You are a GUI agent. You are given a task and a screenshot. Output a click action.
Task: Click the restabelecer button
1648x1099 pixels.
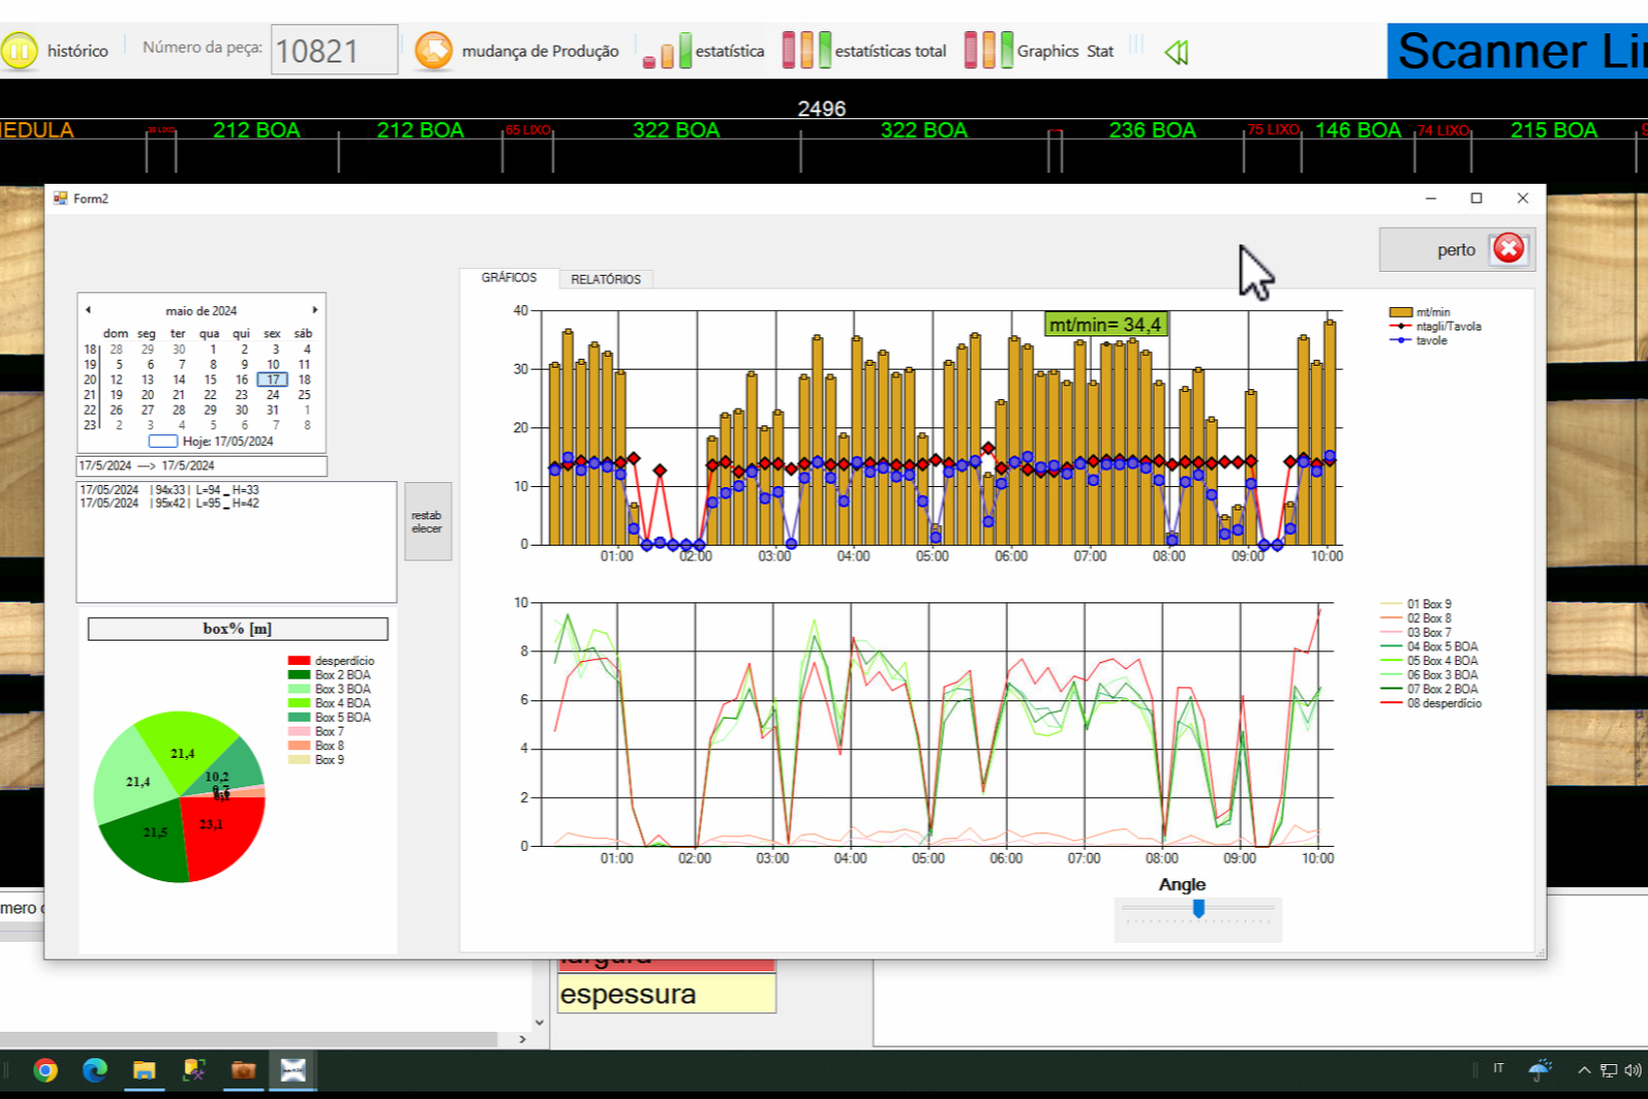(427, 522)
